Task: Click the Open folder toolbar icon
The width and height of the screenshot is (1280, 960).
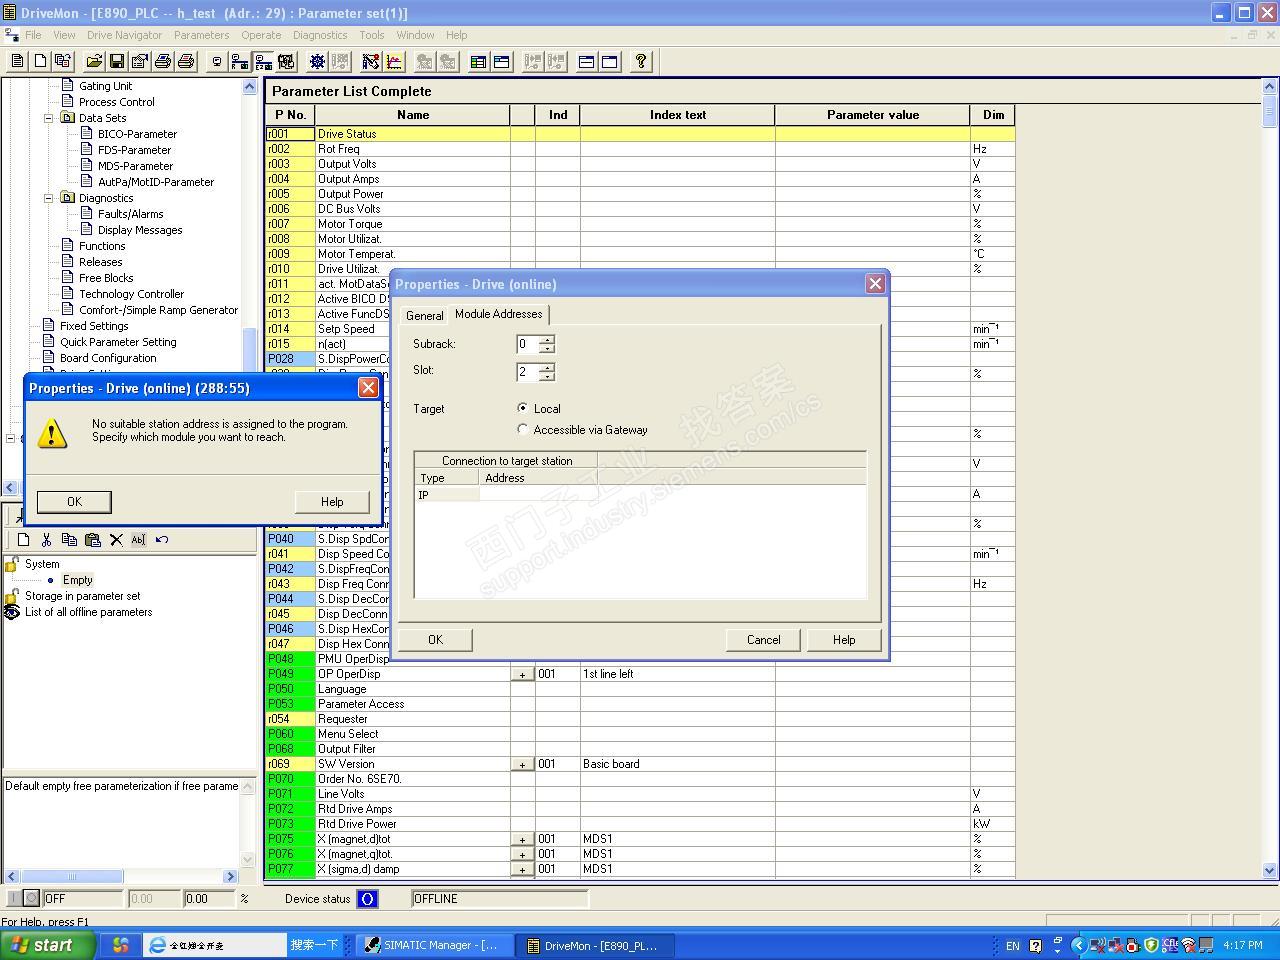Action: coord(94,62)
